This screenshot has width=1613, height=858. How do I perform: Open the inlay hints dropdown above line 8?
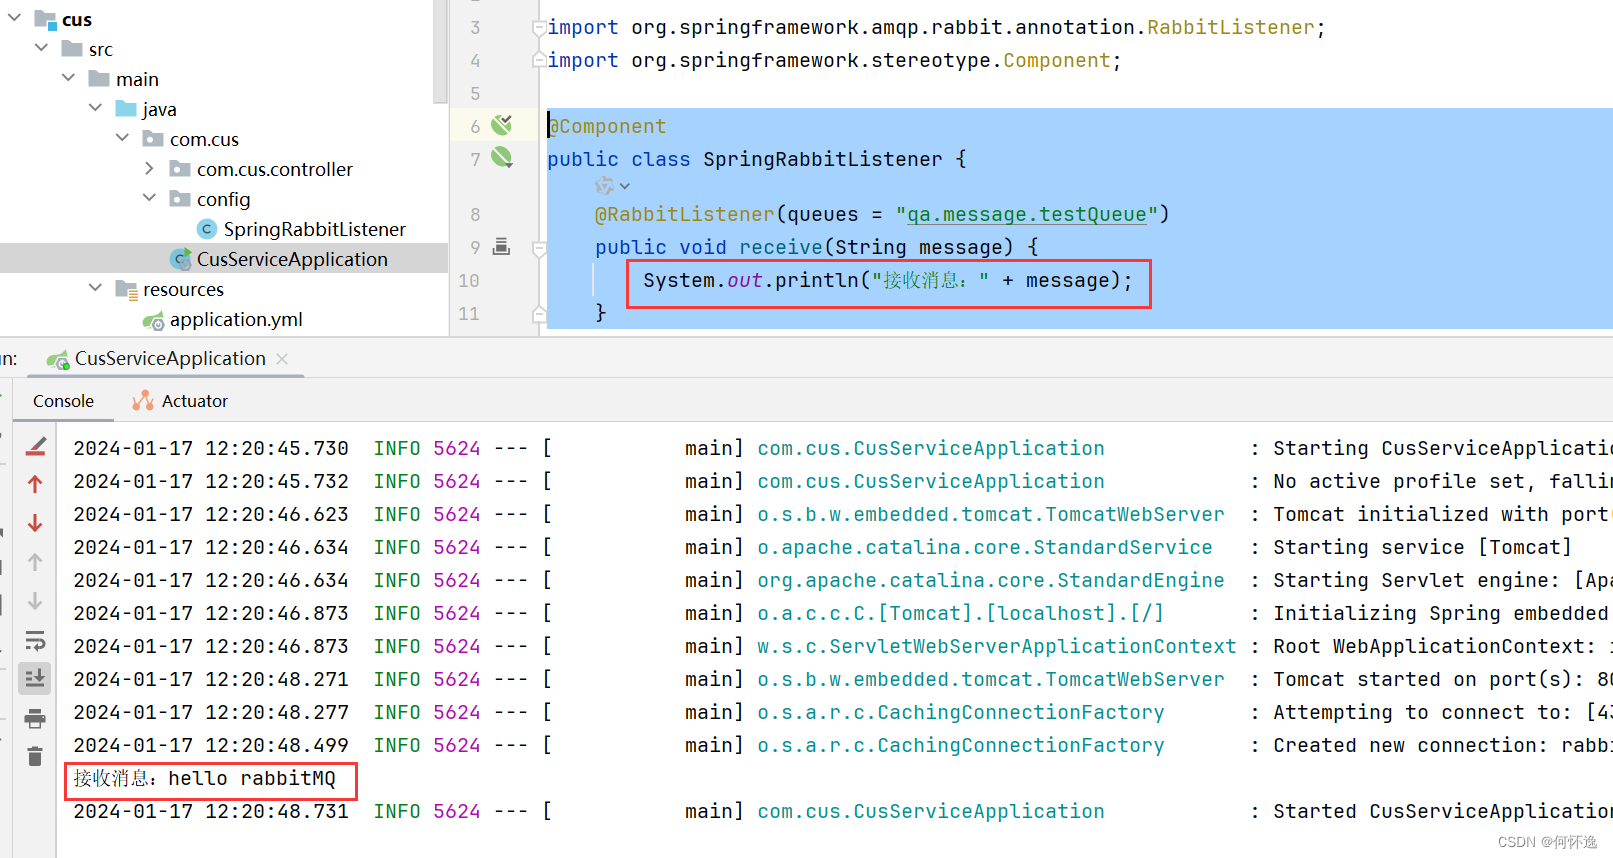click(x=612, y=186)
